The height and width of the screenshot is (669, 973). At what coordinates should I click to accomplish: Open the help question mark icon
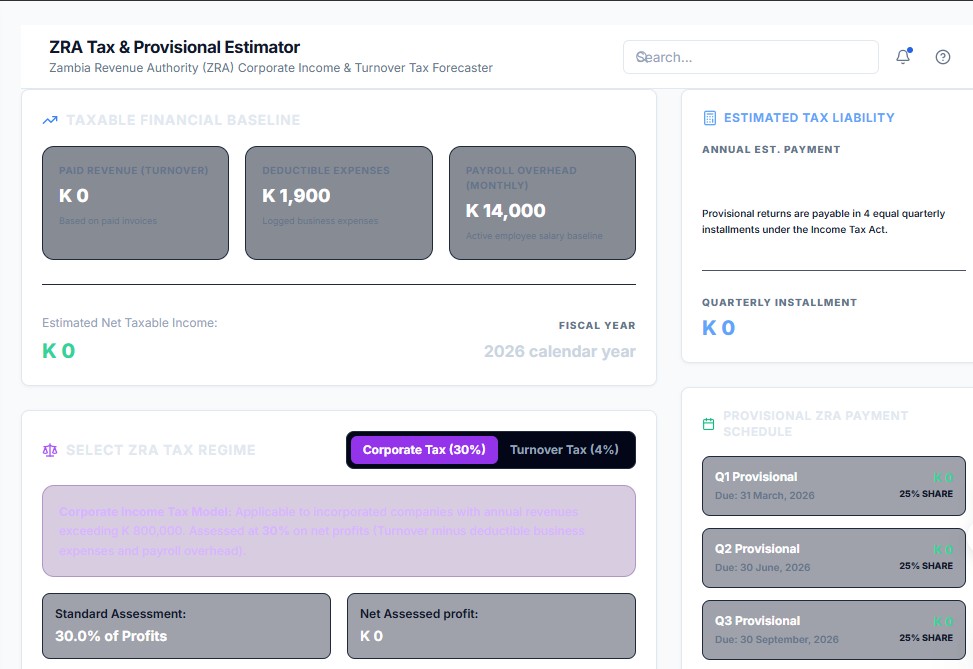point(943,57)
